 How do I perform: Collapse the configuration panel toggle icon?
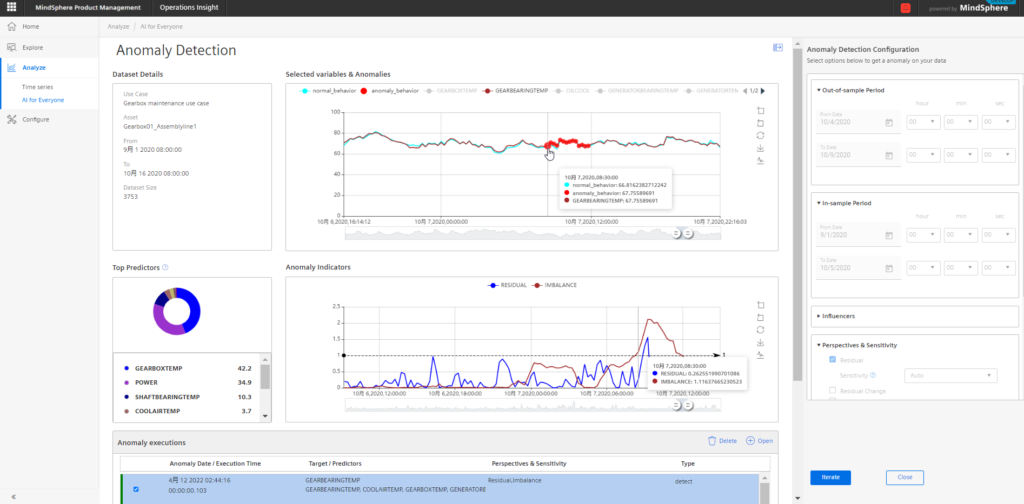click(x=777, y=48)
